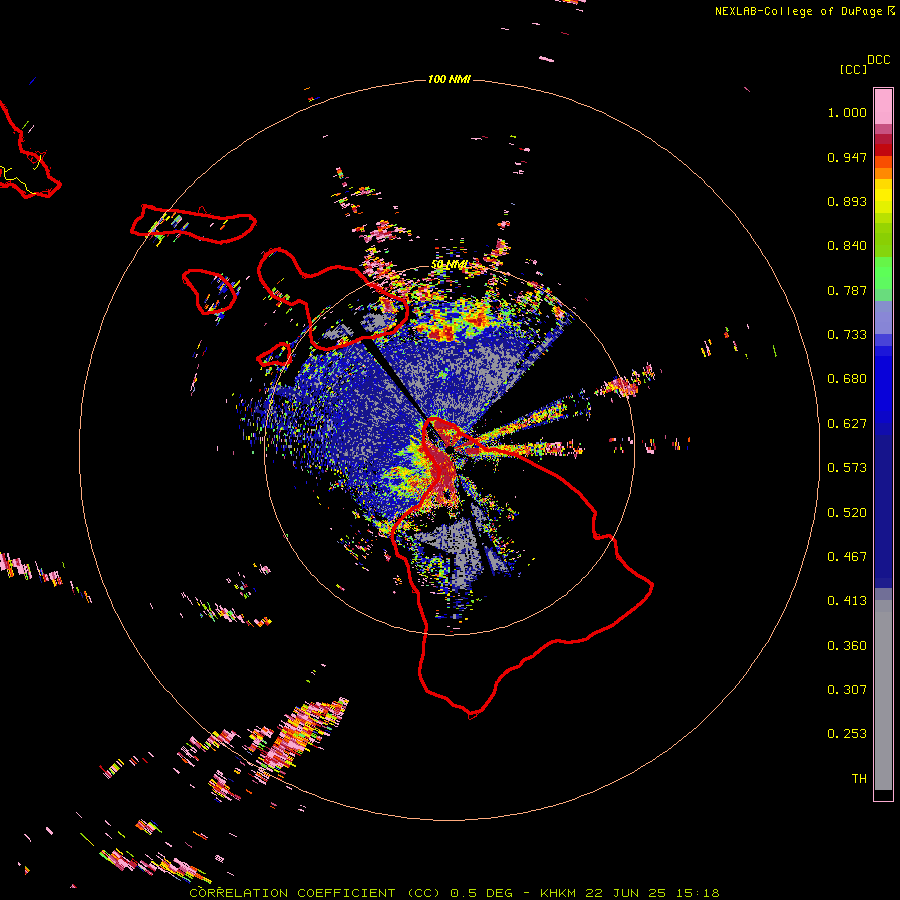
Task: Click the 0.947 value on color scale
Action: click(x=847, y=157)
